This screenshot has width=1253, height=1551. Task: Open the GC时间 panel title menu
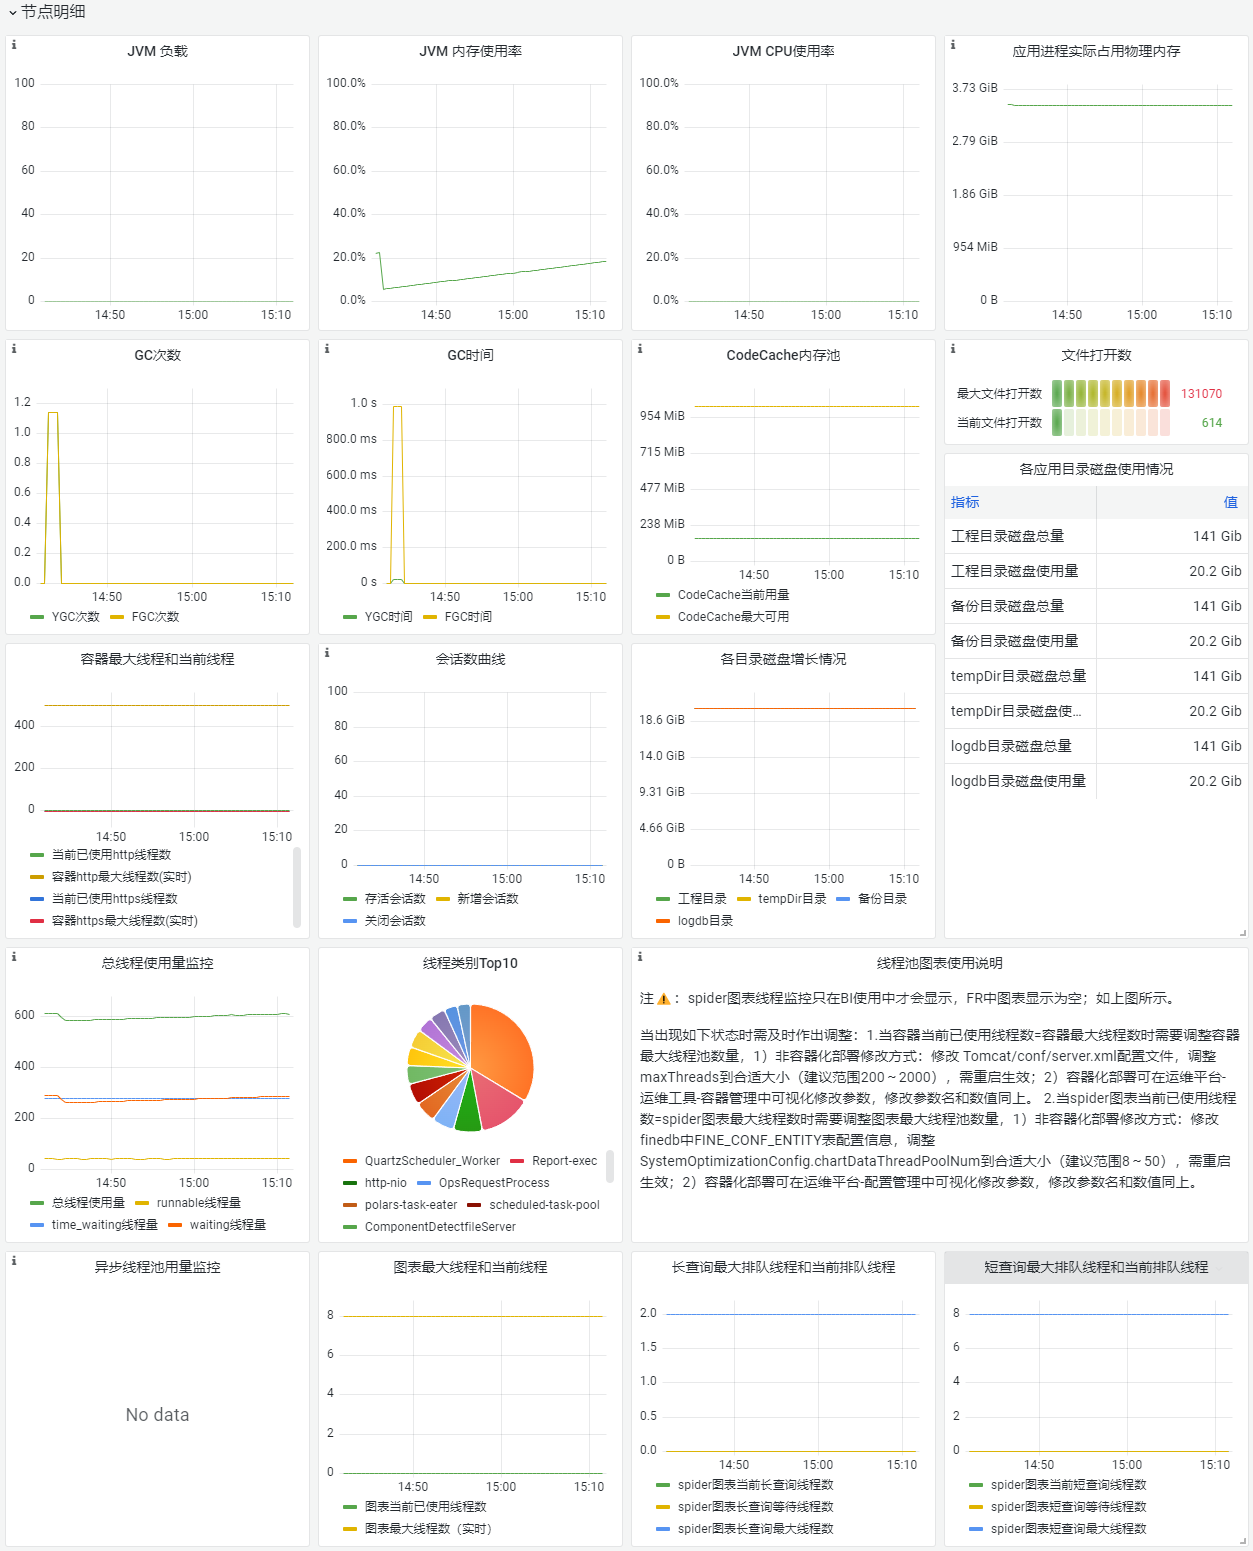pos(470,355)
